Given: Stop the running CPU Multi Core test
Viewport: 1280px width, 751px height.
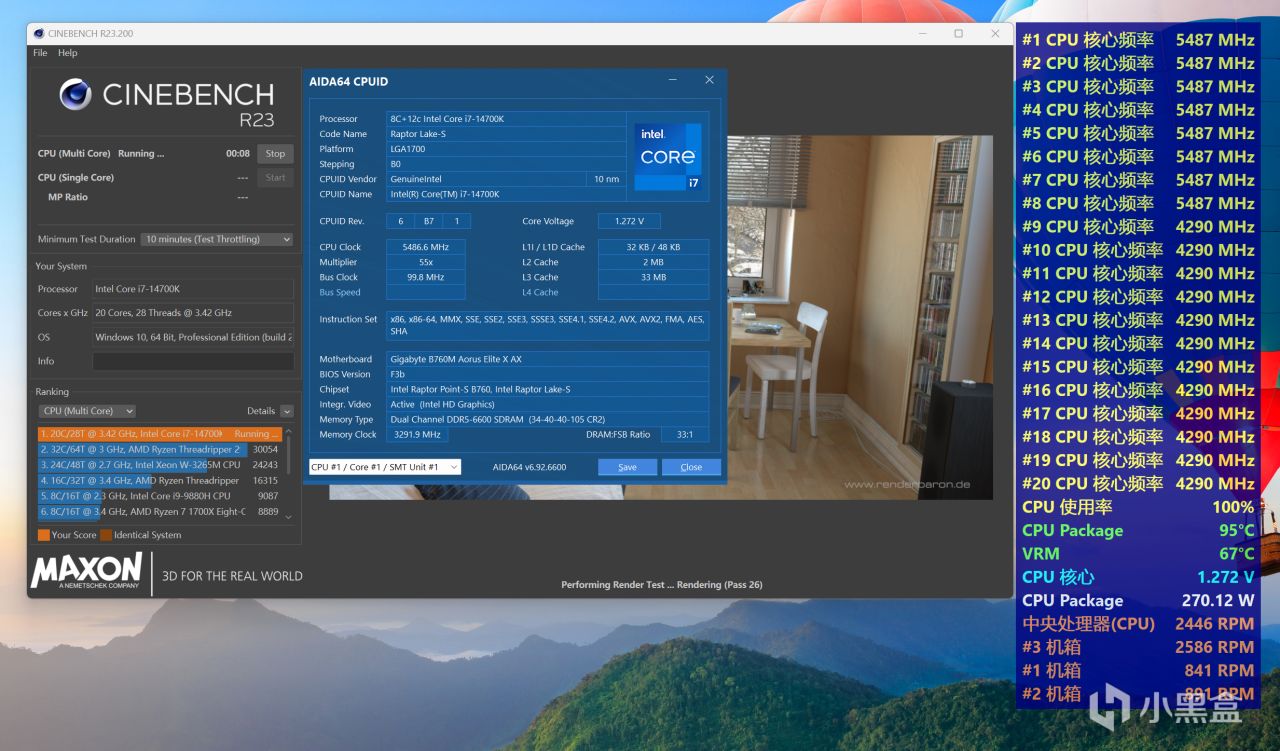Looking at the screenshot, I should [x=275, y=154].
